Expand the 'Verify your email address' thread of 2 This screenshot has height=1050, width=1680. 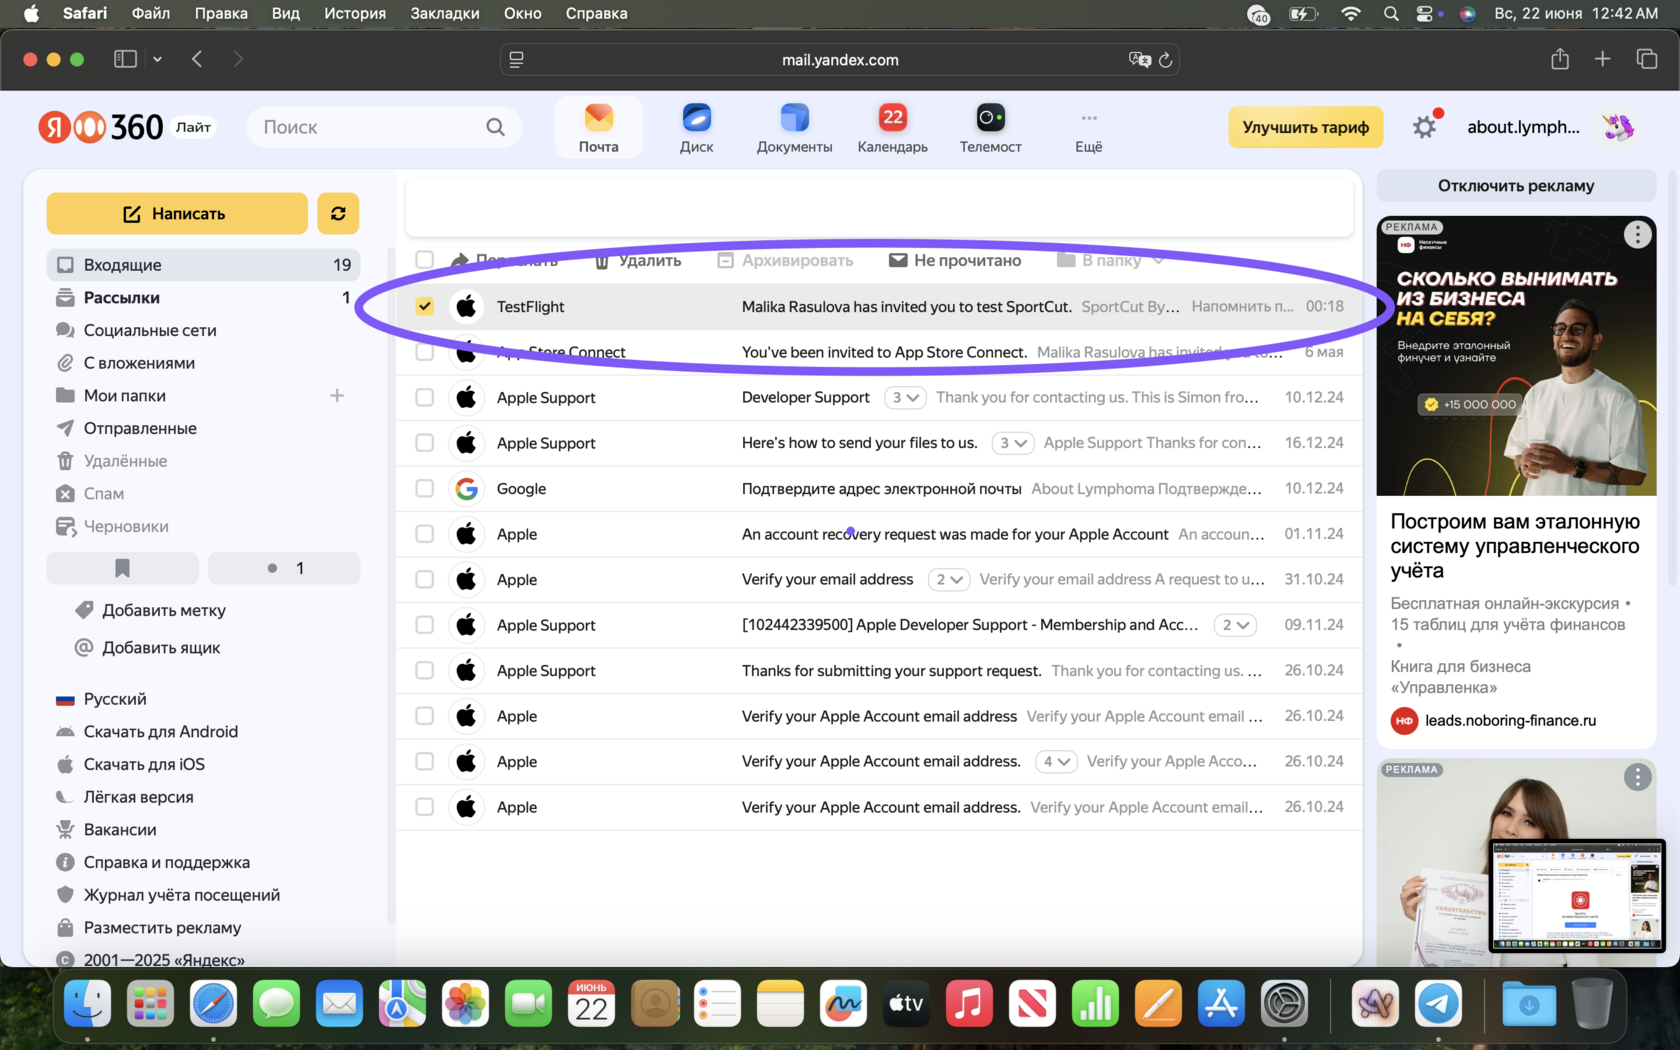pos(948,579)
